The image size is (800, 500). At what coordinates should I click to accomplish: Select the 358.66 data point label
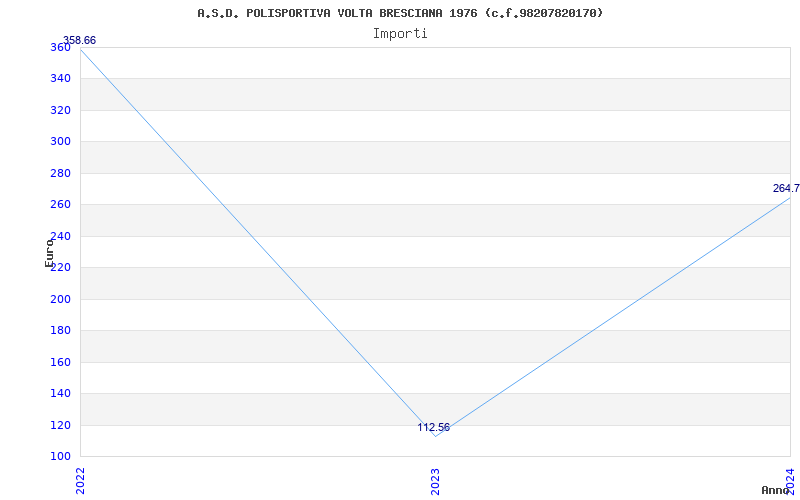click(79, 41)
